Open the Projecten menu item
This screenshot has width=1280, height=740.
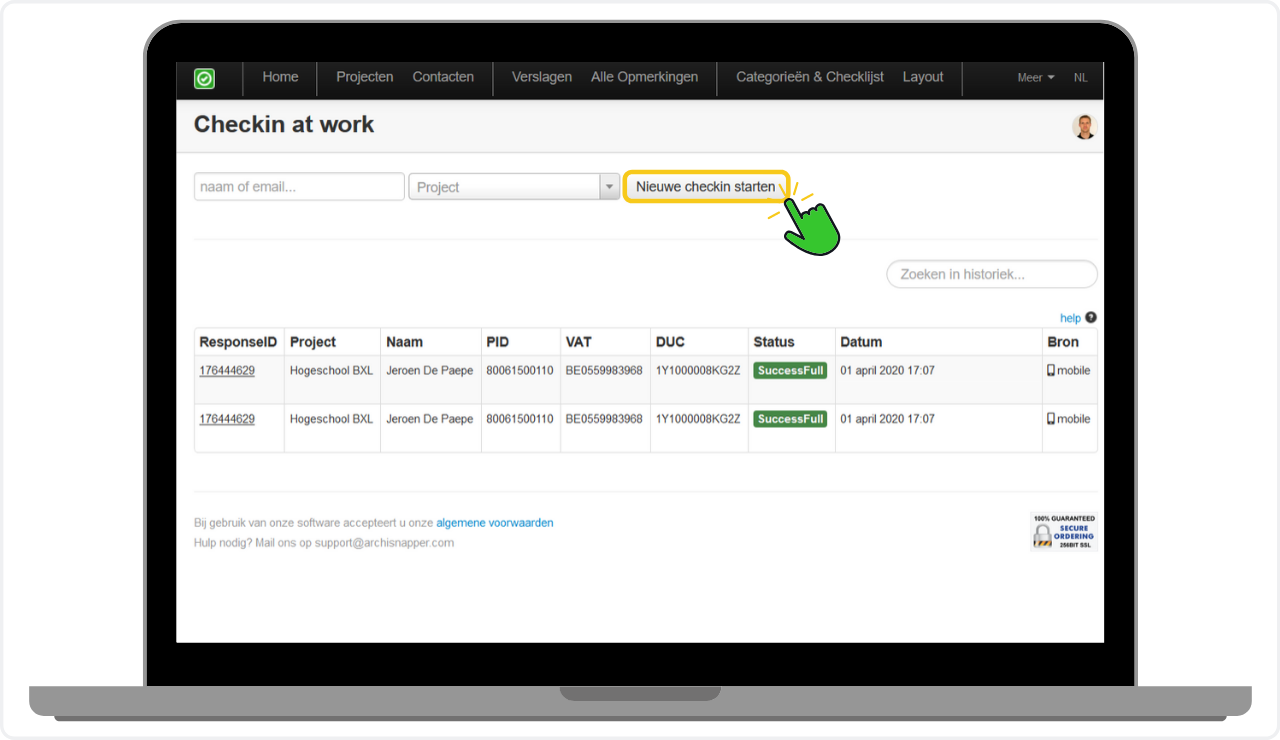coord(364,77)
